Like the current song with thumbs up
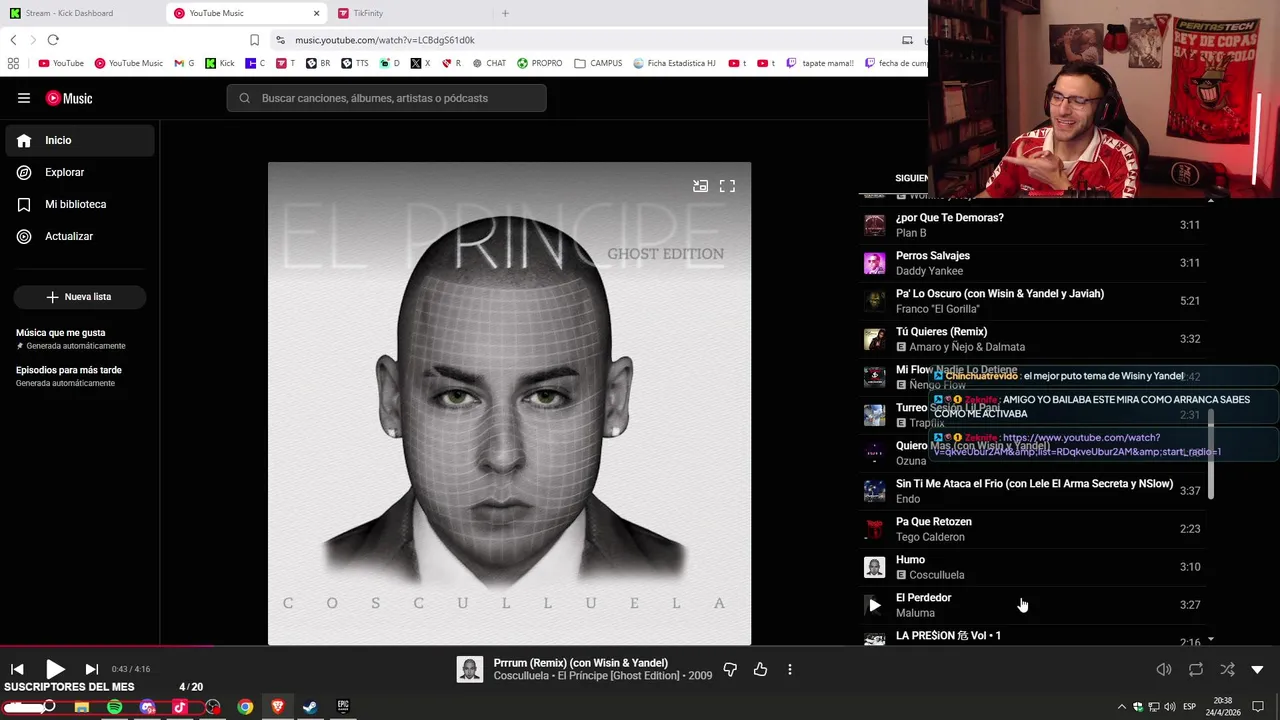This screenshot has height=720, width=1280. [x=760, y=669]
